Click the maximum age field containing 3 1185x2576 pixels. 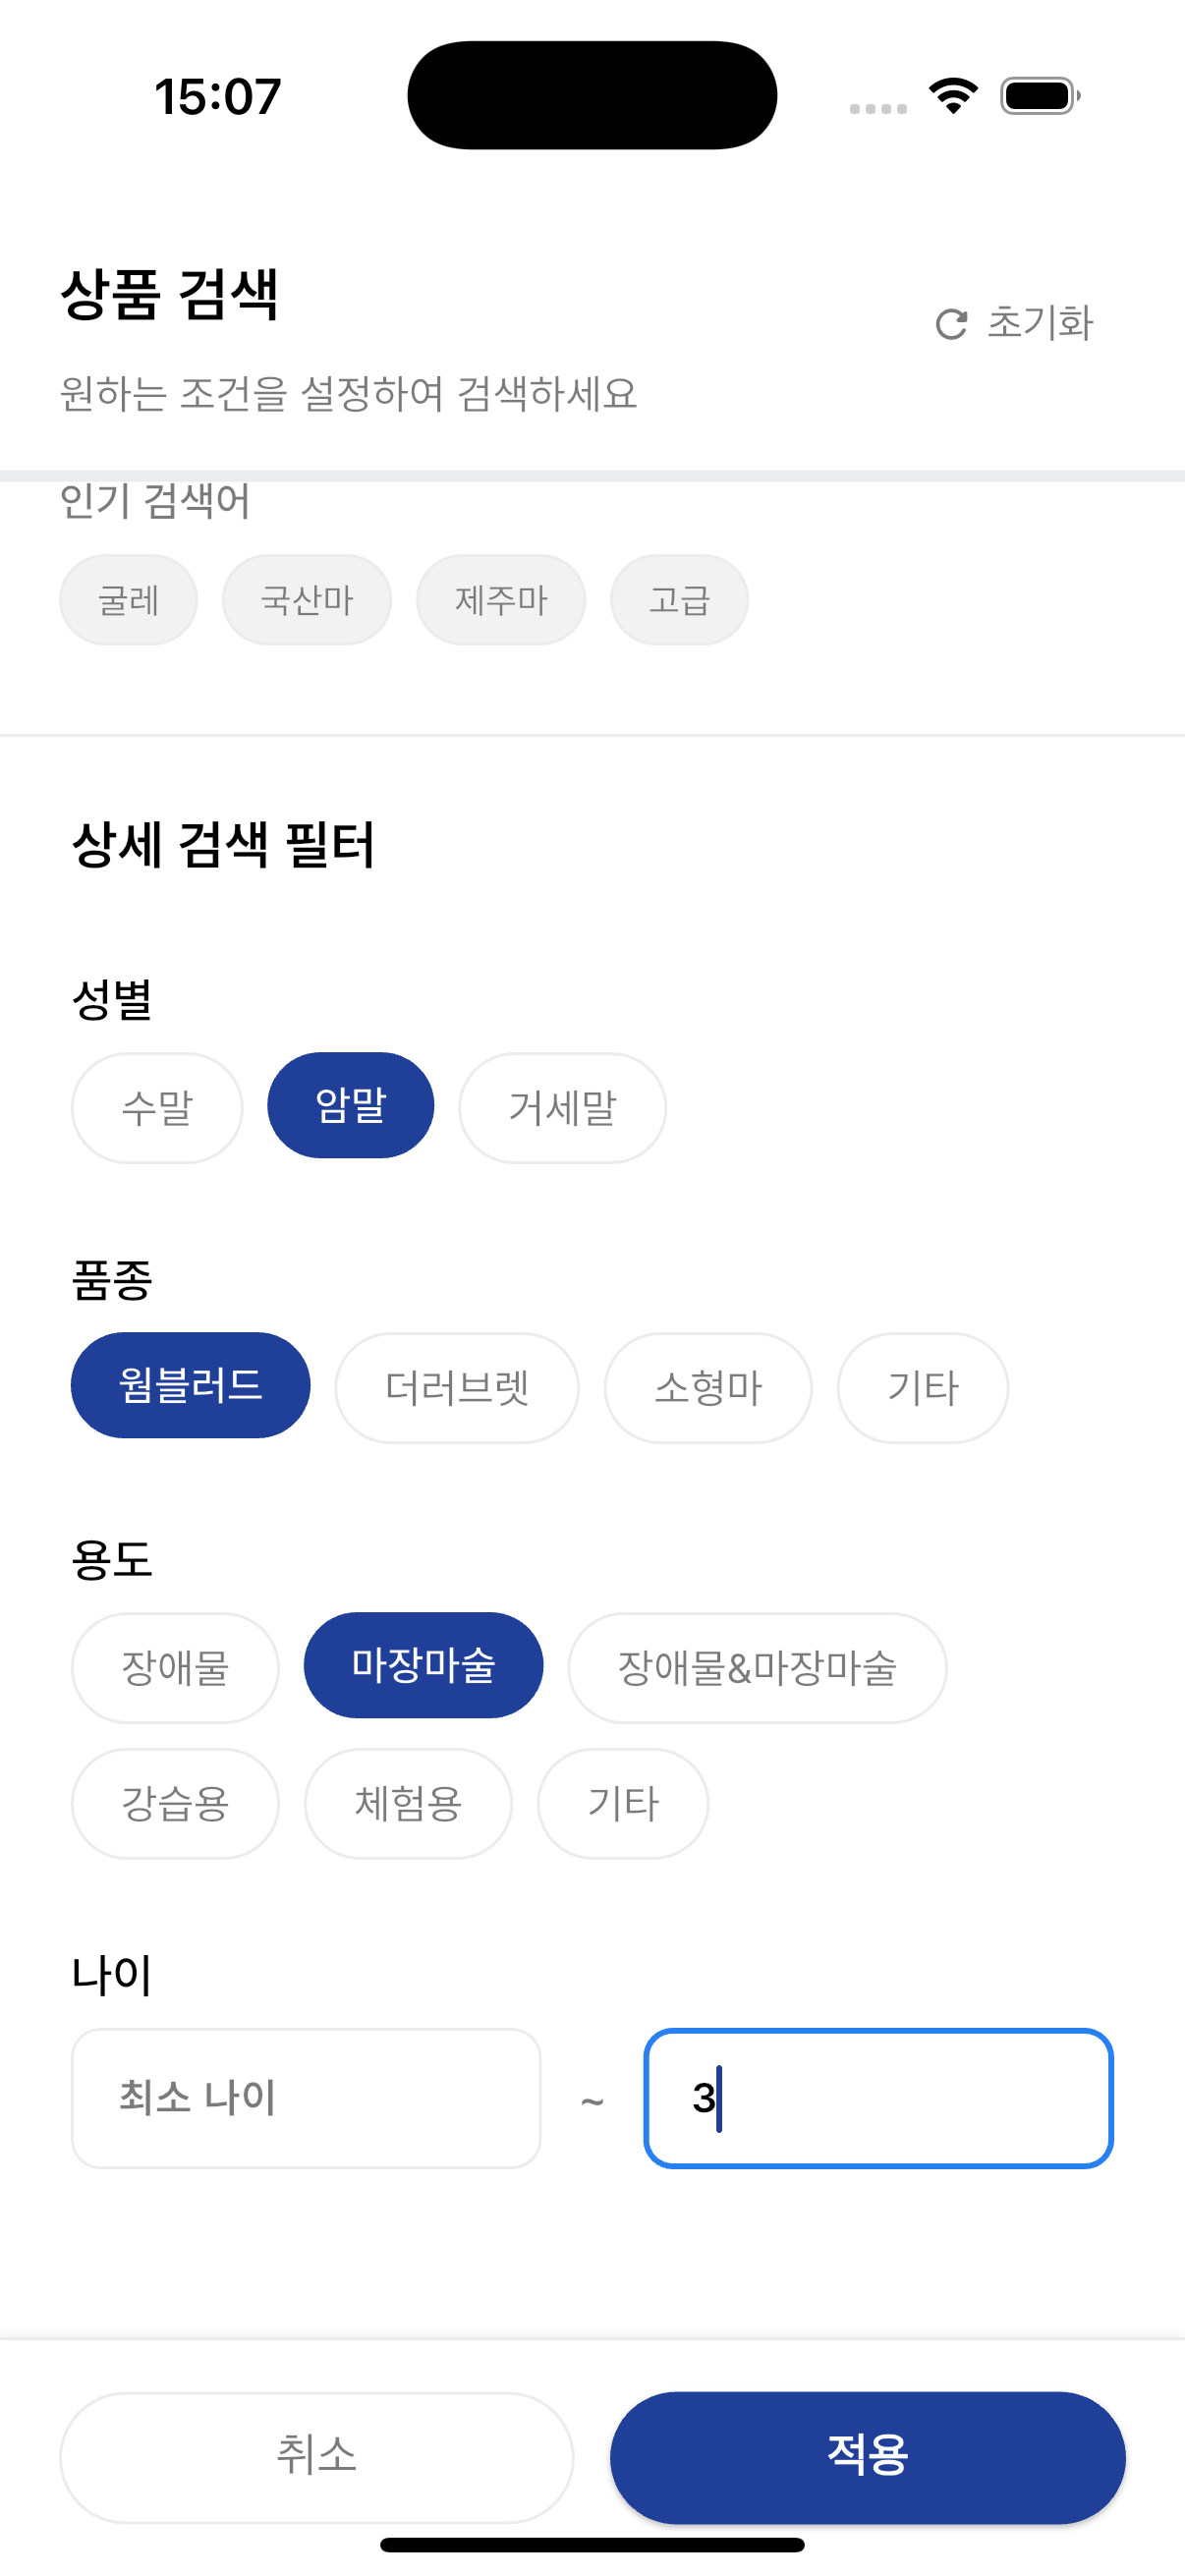click(x=878, y=2098)
